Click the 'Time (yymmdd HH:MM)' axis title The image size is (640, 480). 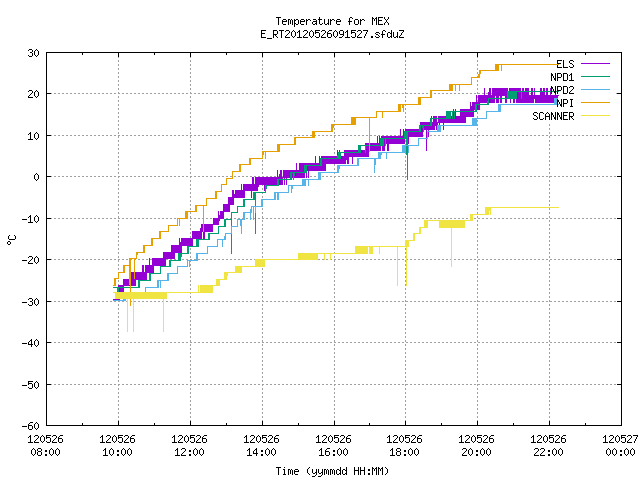pos(332,471)
